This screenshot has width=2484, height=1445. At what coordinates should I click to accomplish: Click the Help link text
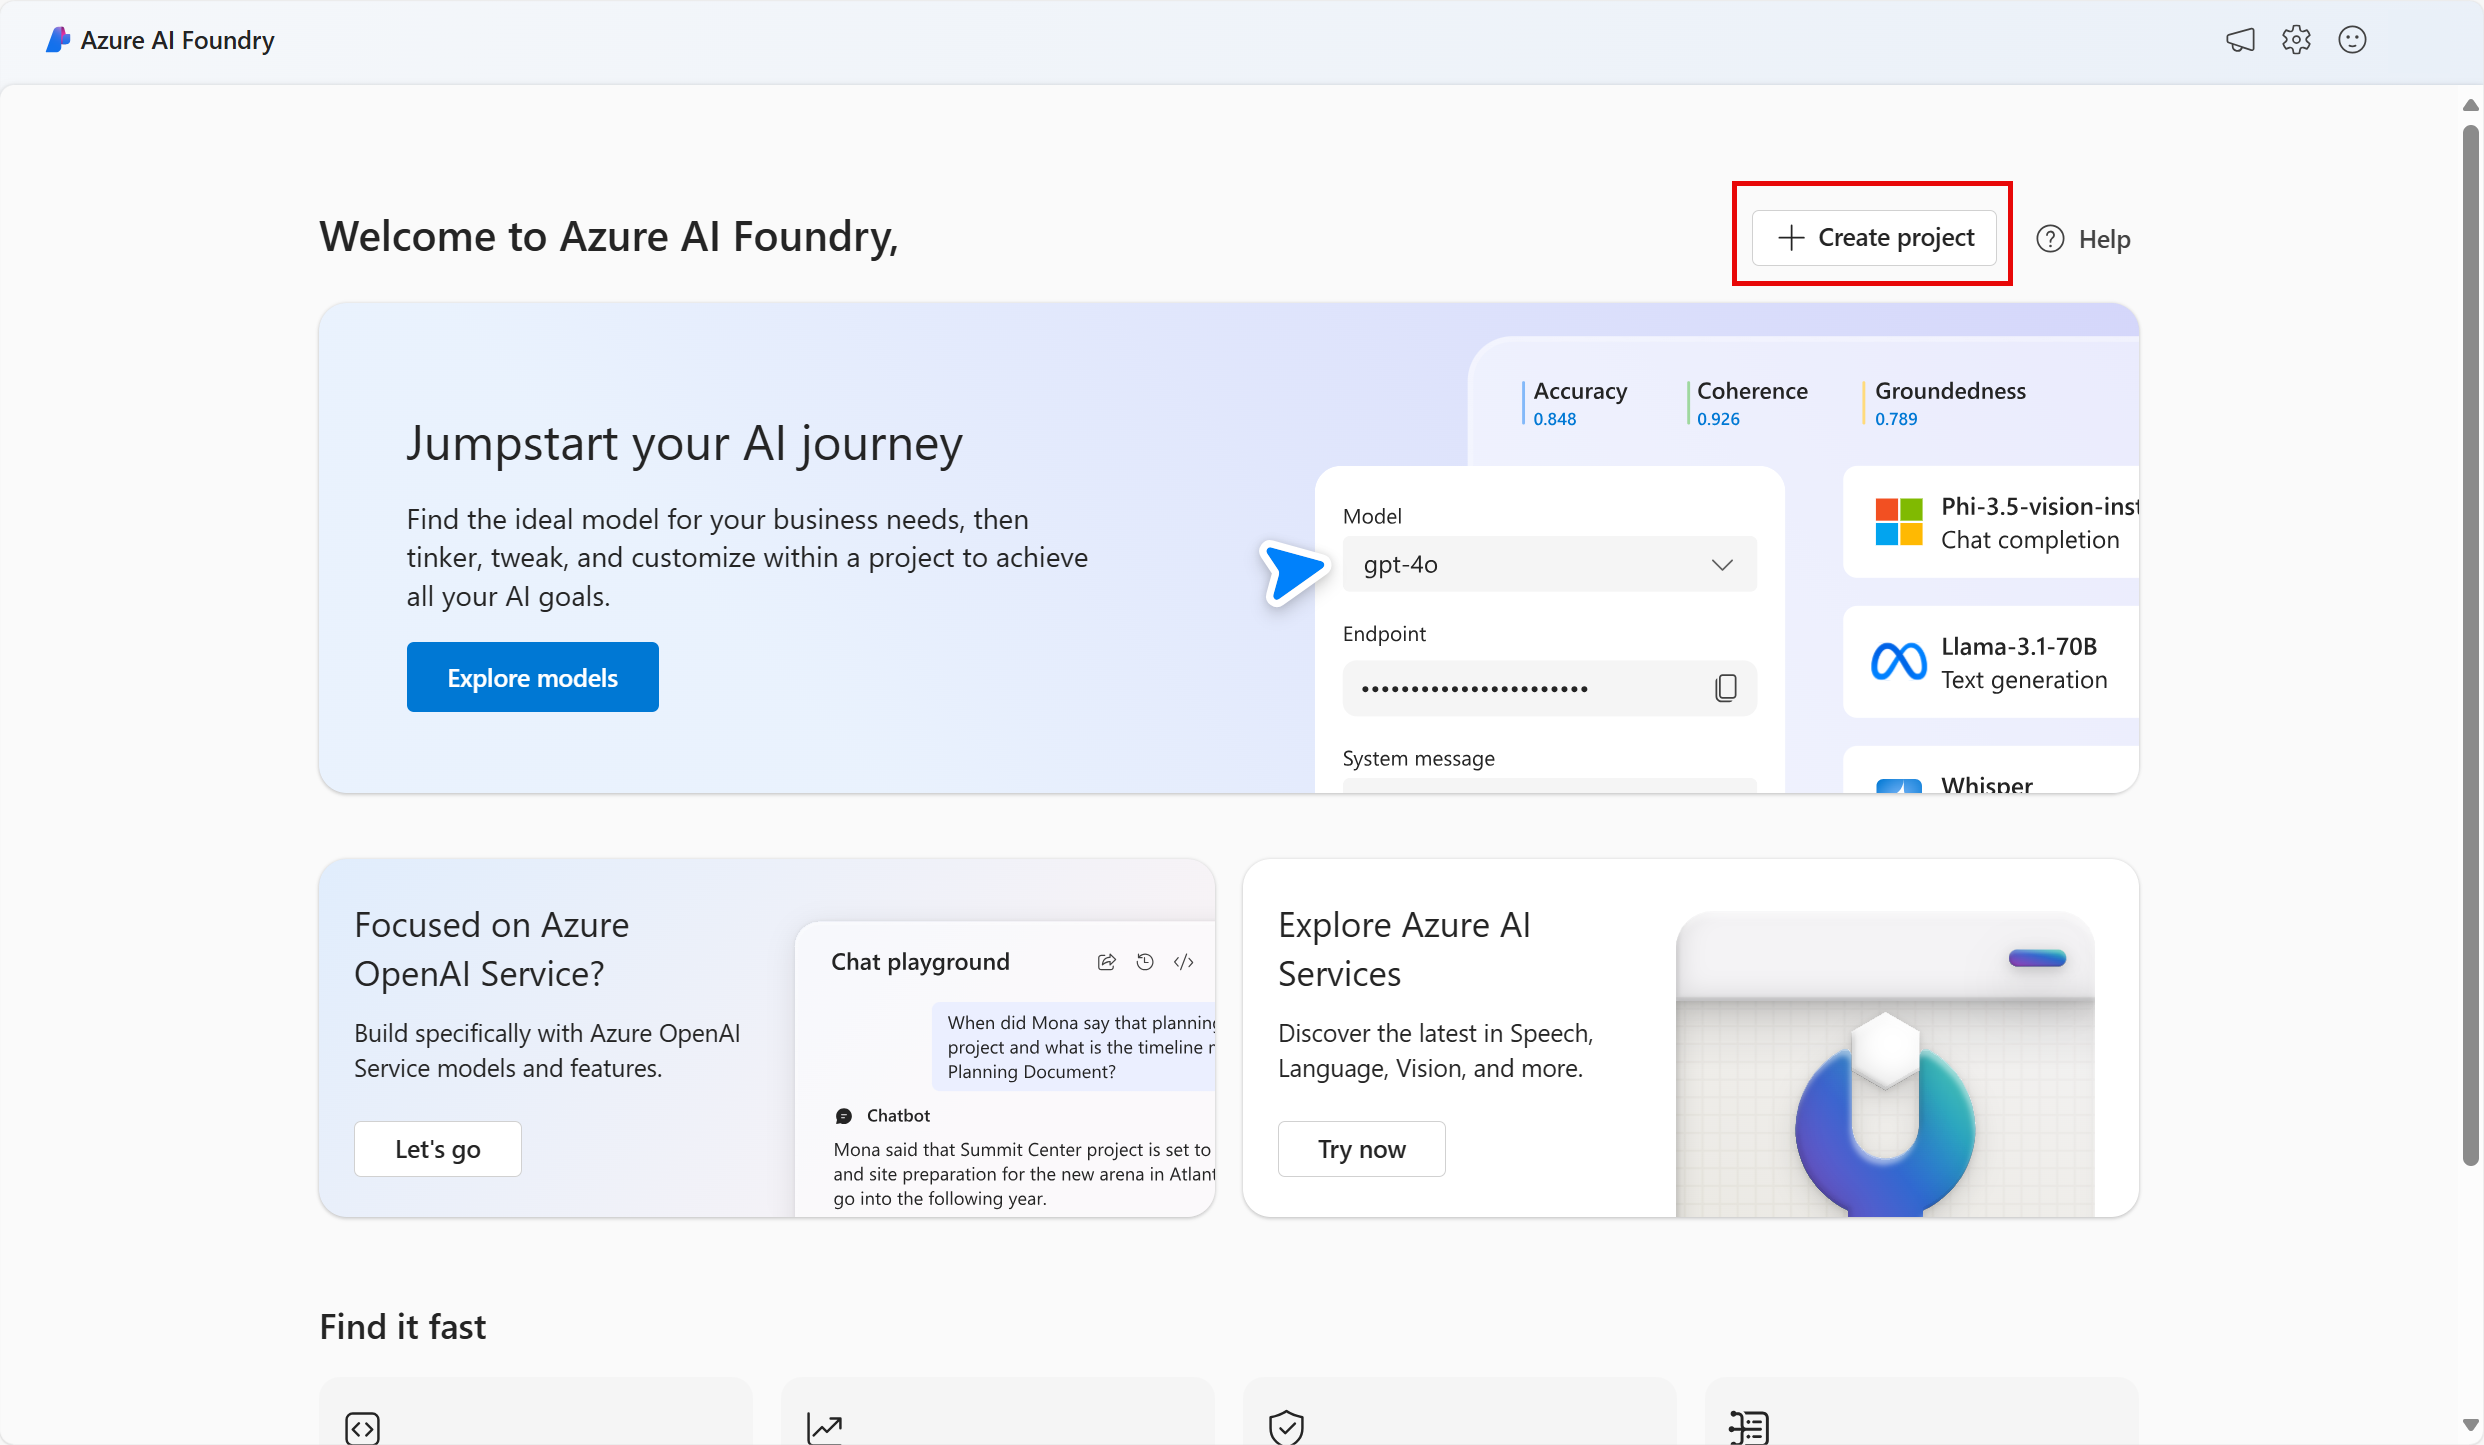pos(2105,240)
